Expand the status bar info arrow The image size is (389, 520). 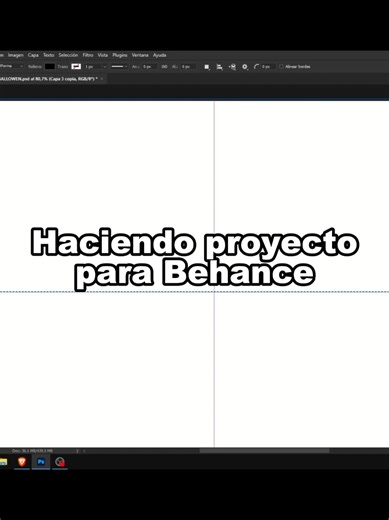[77, 451]
